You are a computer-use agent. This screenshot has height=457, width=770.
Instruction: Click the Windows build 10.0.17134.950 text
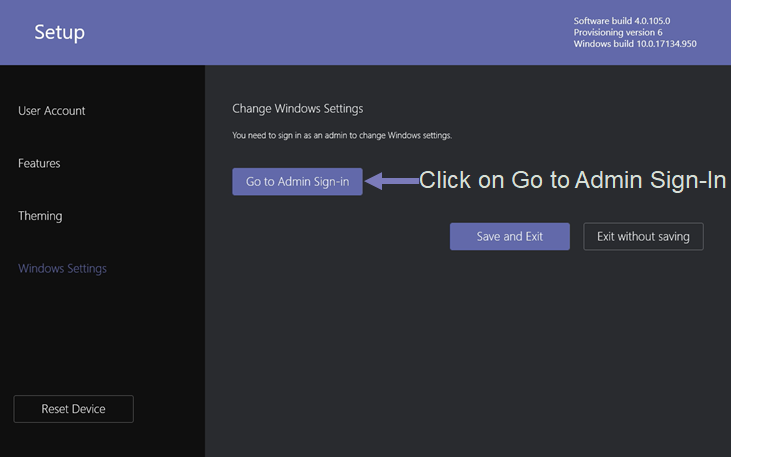coord(635,44)
